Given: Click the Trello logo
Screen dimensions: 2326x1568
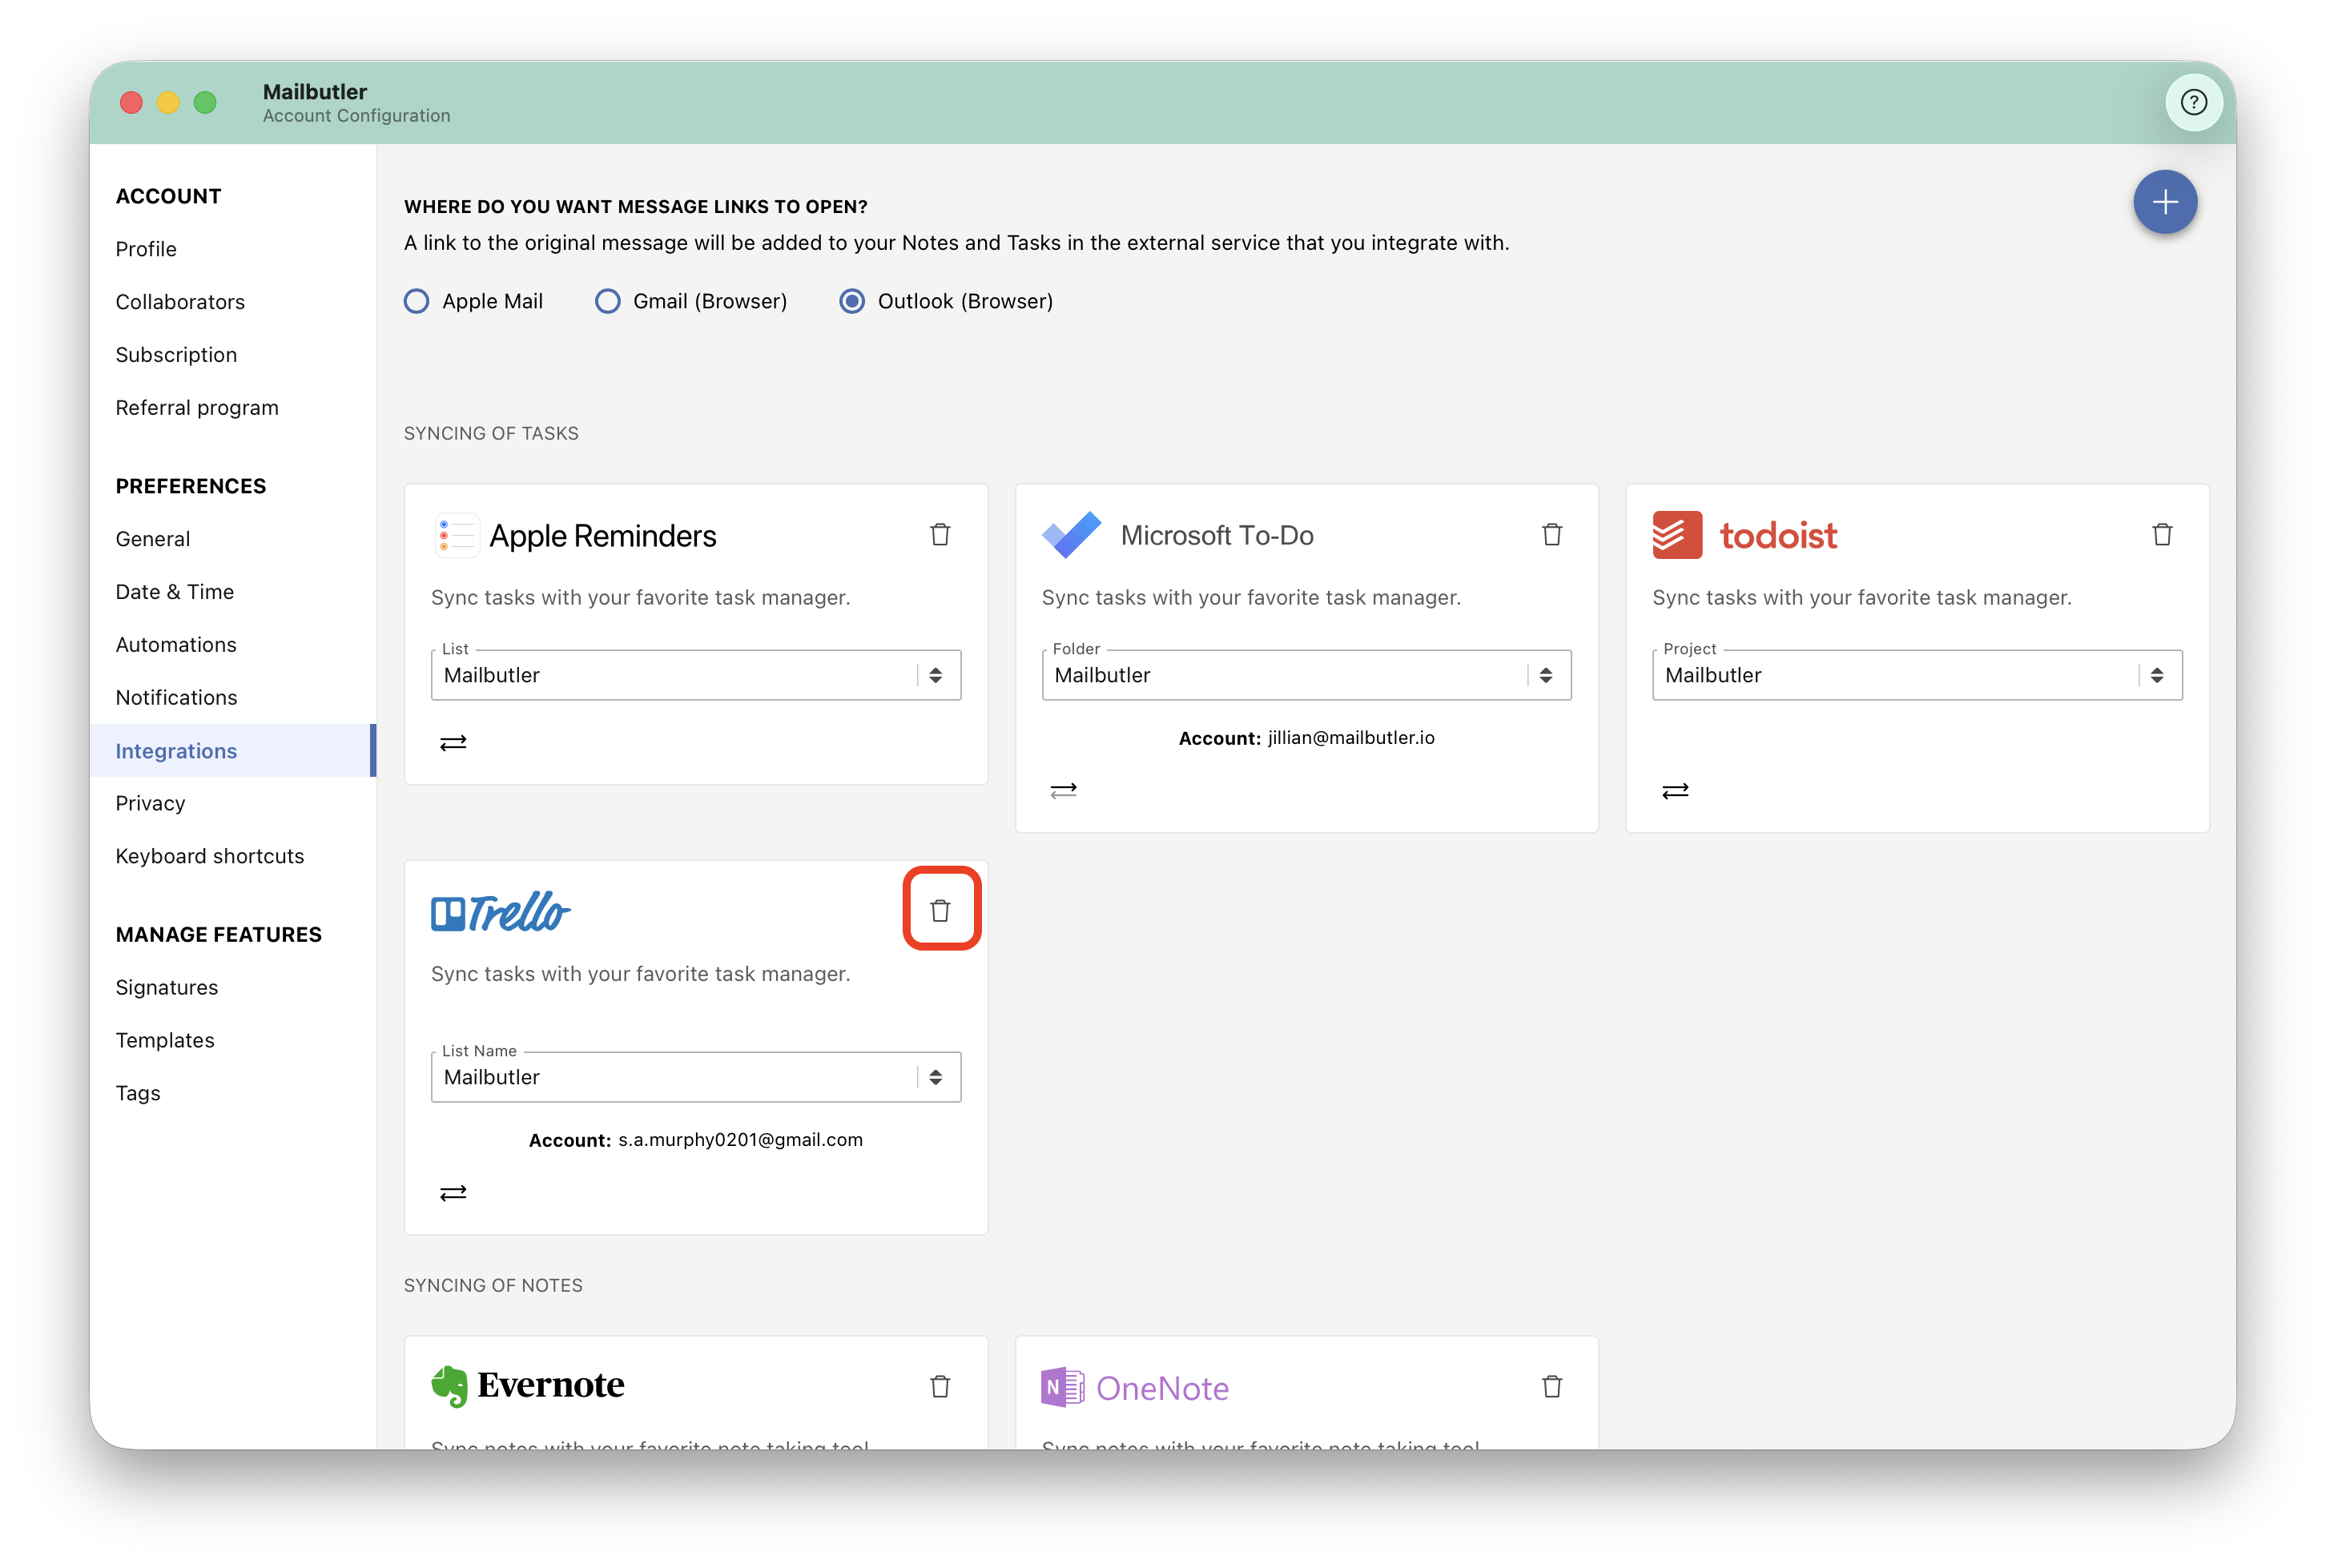Looking at the screenshot, I should tap(500, 911).
